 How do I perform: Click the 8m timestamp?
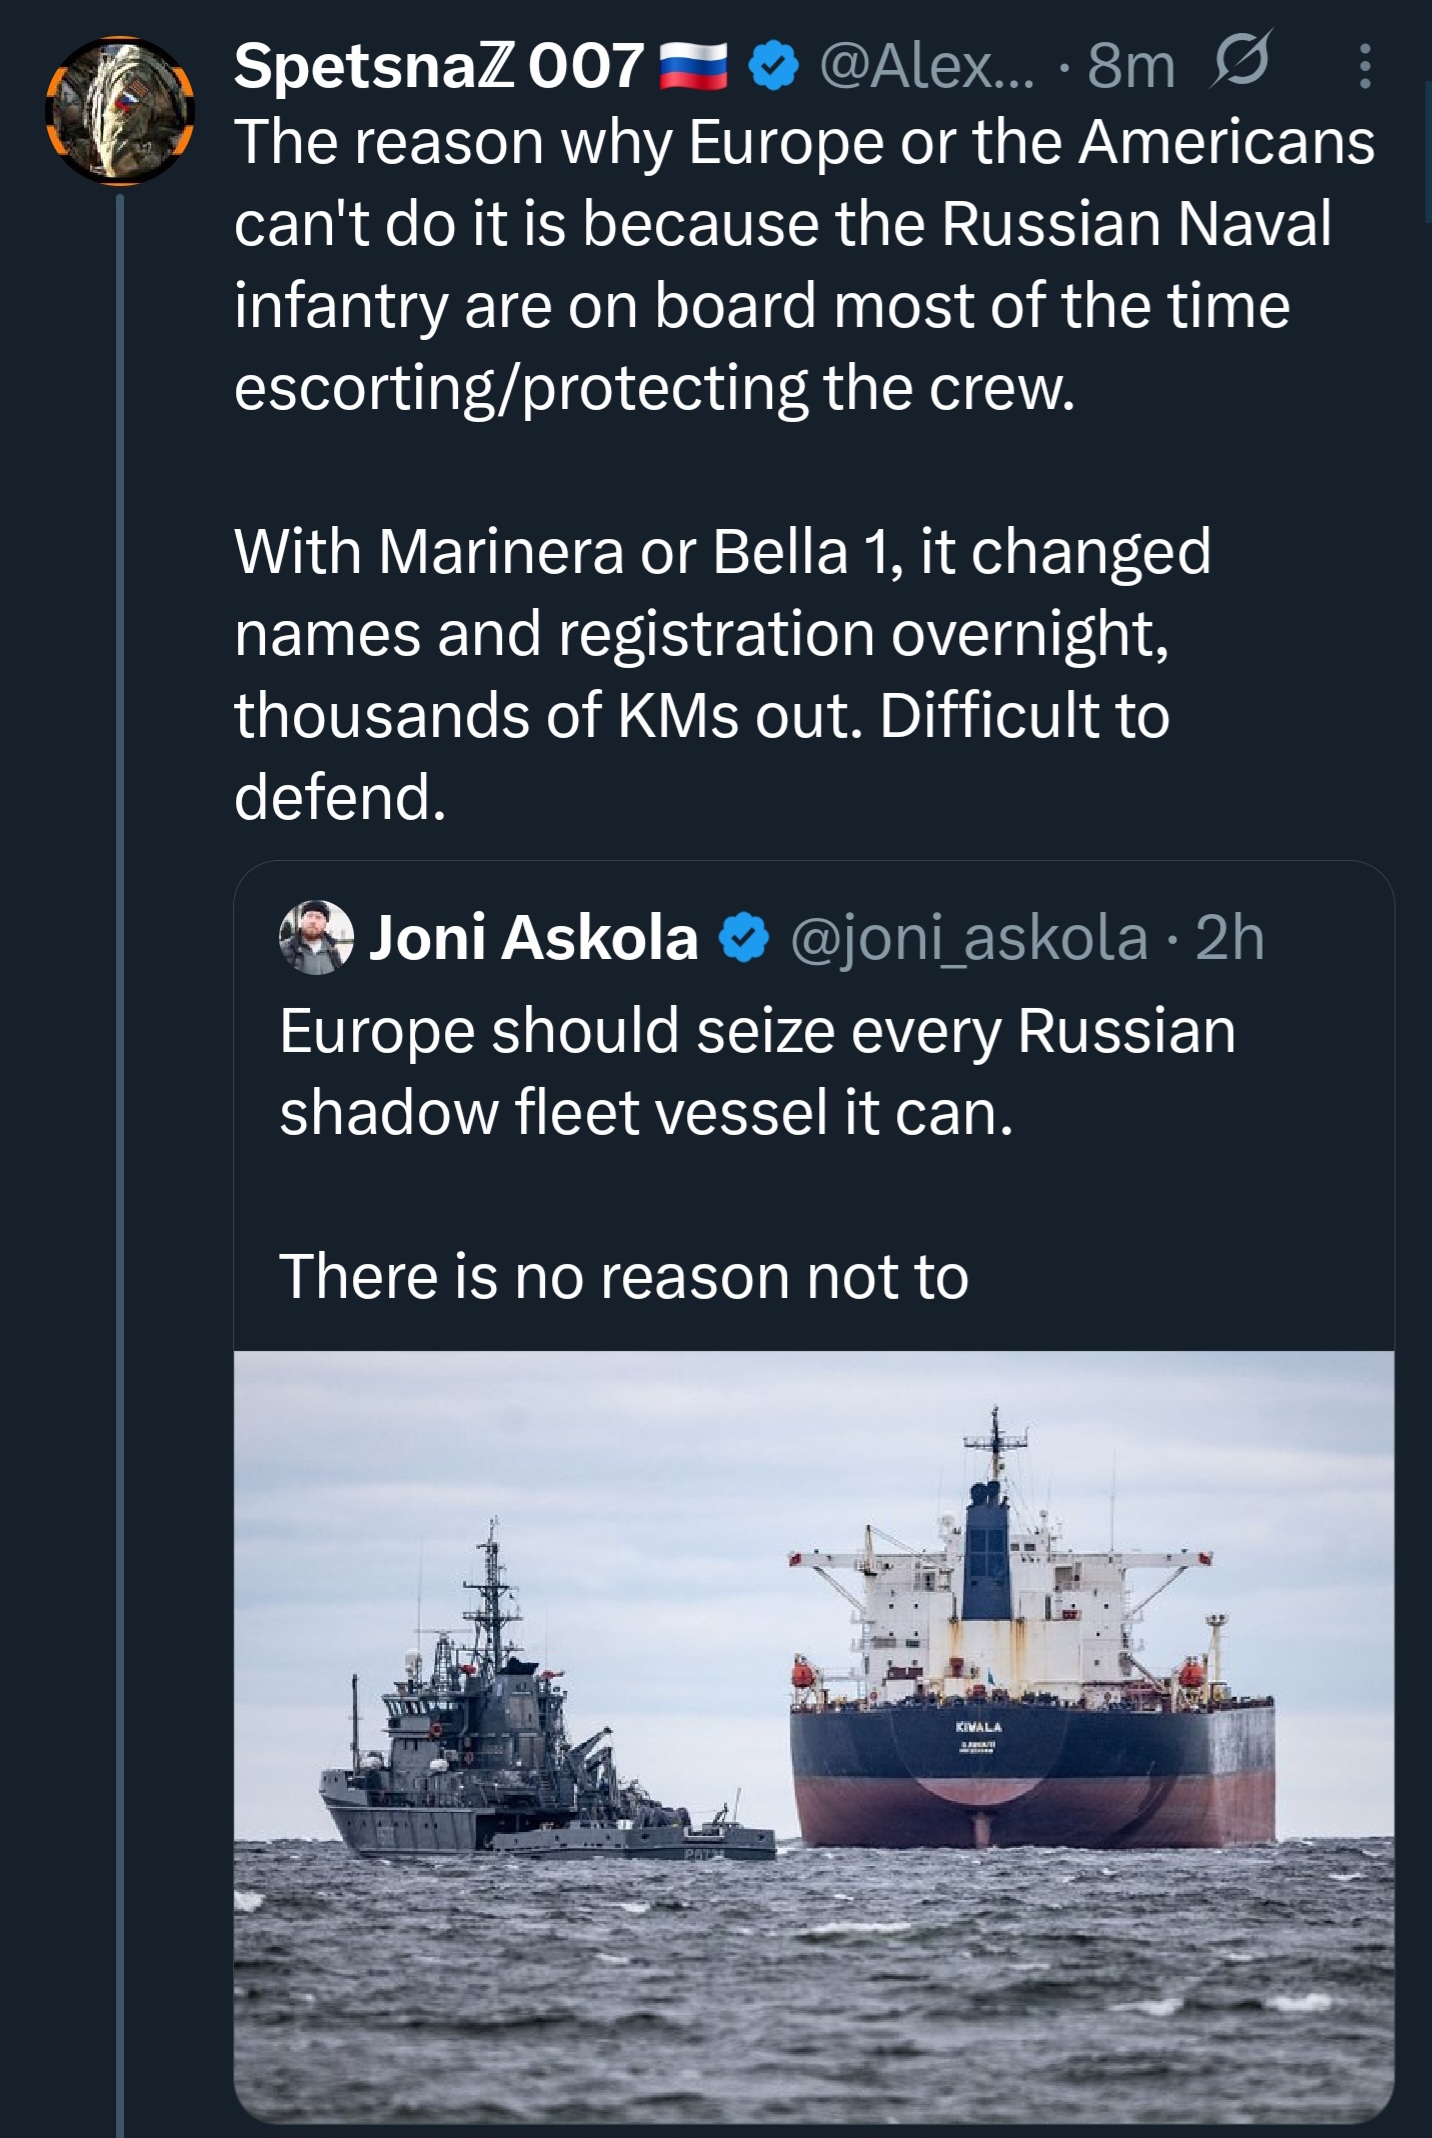point(1130,67)
